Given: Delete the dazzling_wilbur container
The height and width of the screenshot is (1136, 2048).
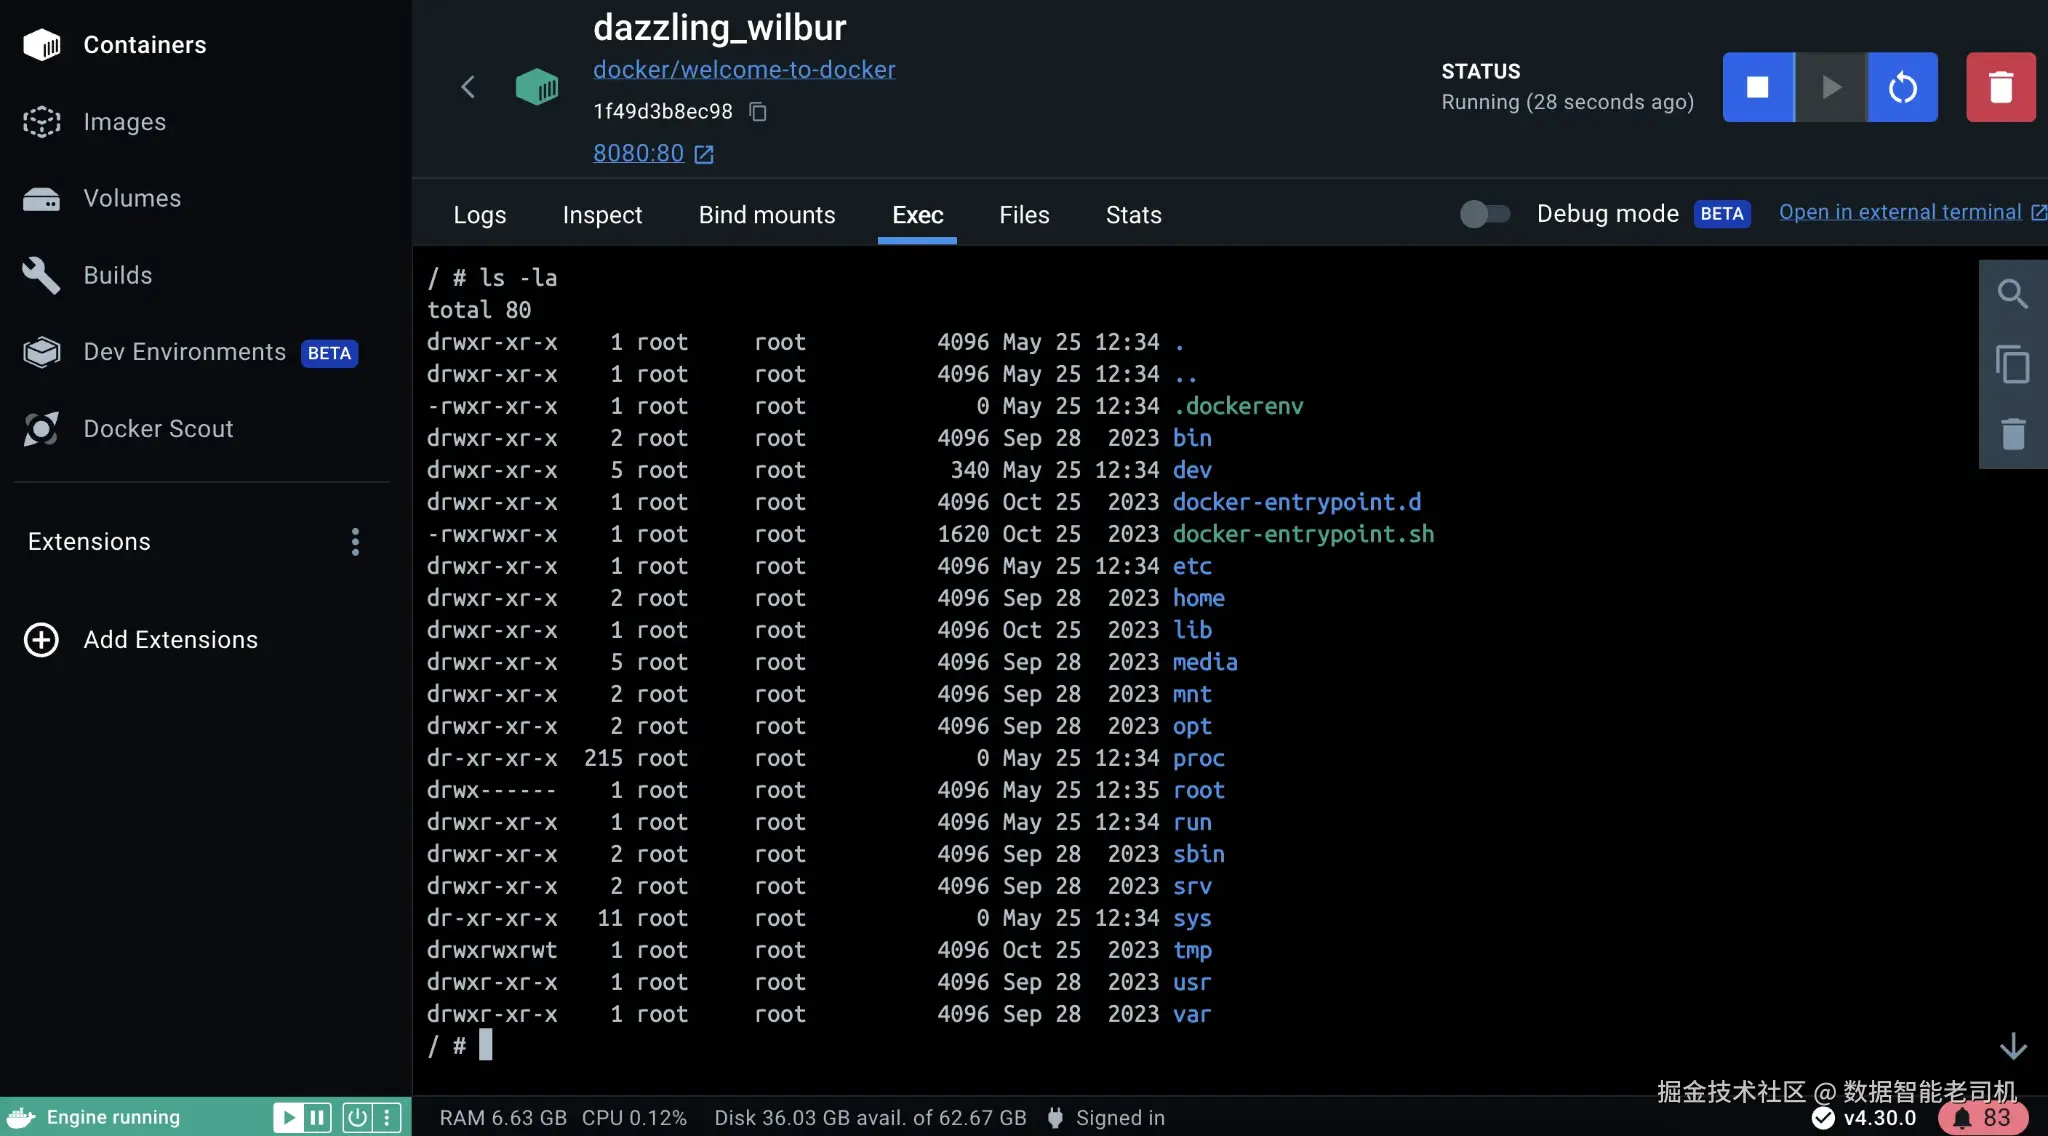Looking at the screenshot, I should (2001, 87).
